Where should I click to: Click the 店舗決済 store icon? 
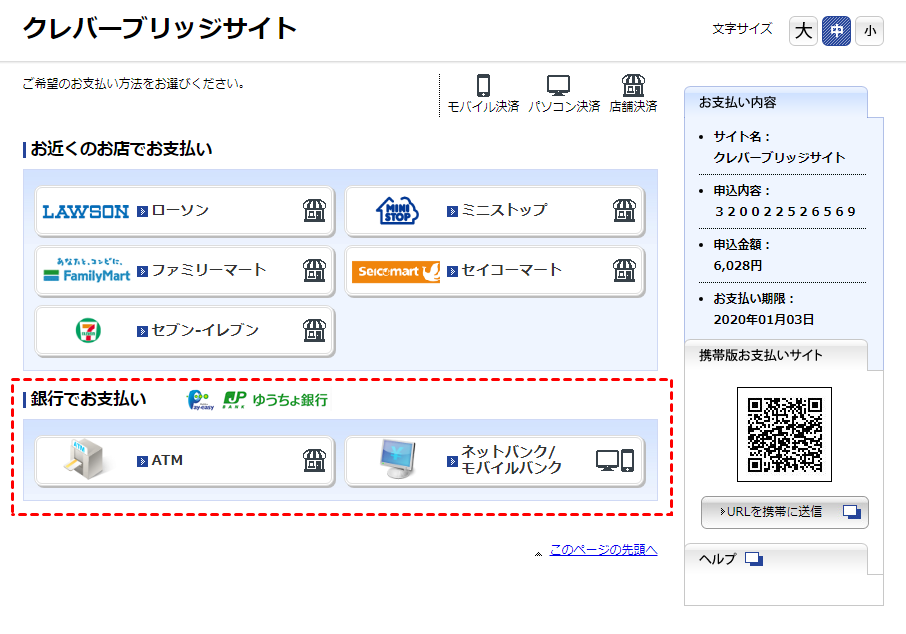pyautogui.click(x=633, y=86)
